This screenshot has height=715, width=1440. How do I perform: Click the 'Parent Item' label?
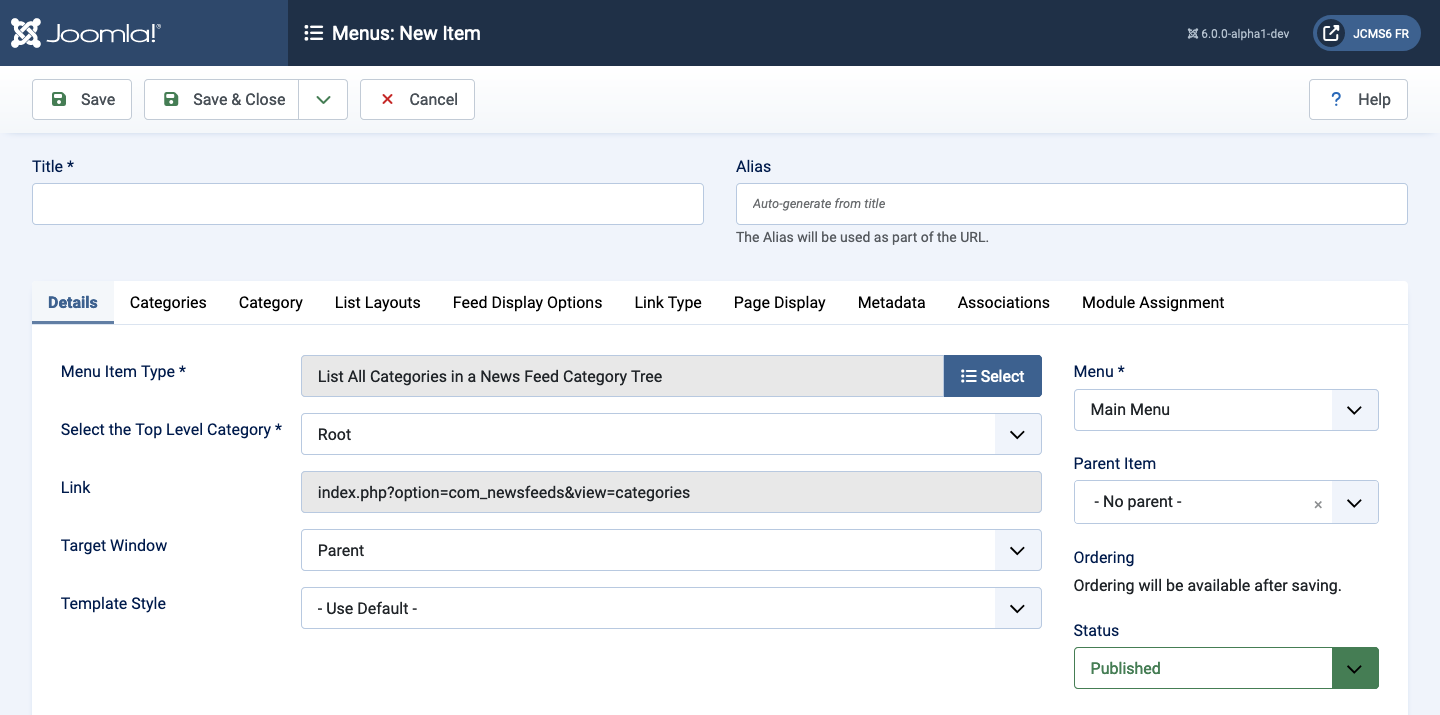[1115, 463]
